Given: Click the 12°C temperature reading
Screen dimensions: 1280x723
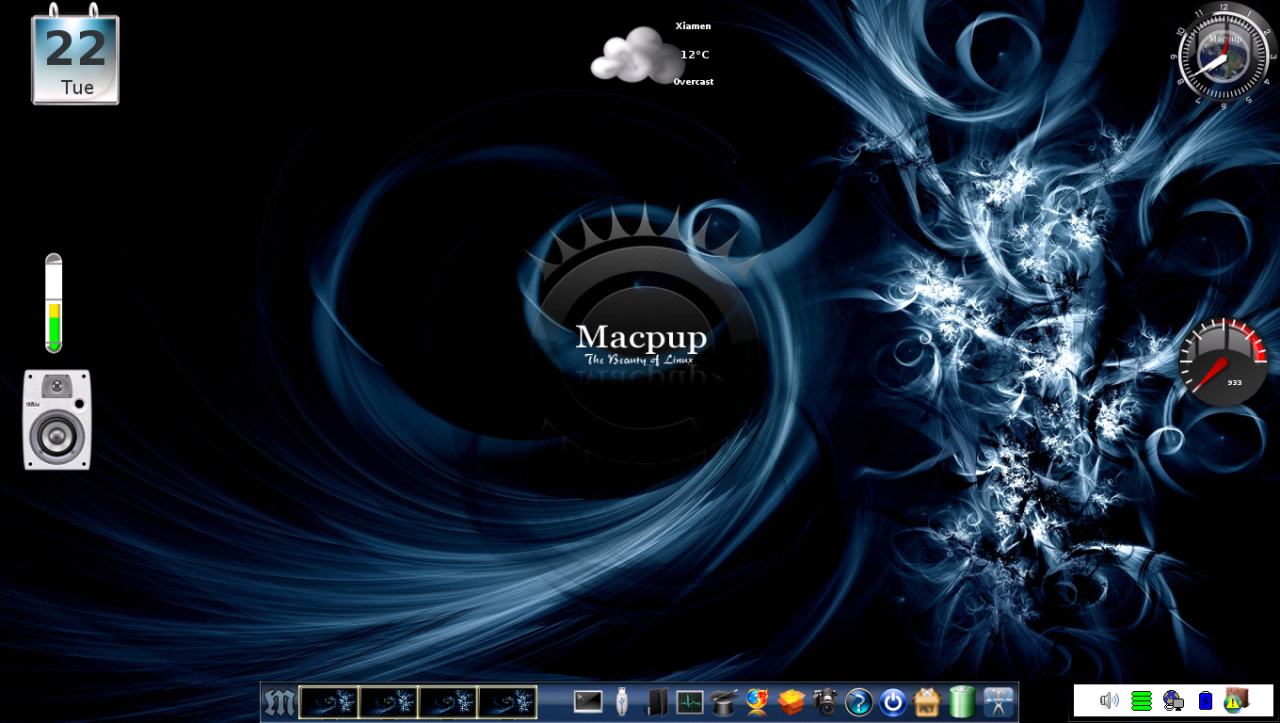Looking at the screenshot, I should click(695, 55).
